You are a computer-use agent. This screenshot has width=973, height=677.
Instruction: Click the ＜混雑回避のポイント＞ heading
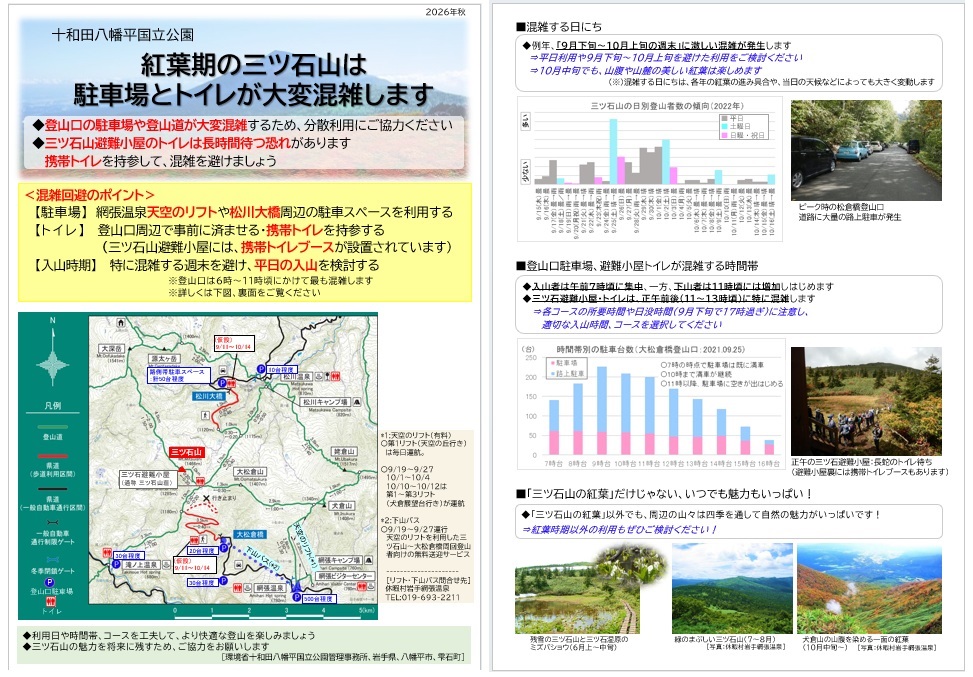click(x=89, y=195)
